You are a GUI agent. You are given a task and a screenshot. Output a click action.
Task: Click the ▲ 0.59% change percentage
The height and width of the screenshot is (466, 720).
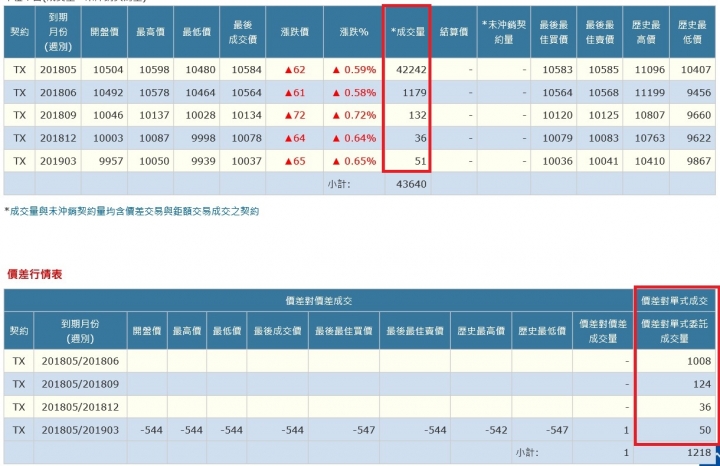click(x=354, y=70)
